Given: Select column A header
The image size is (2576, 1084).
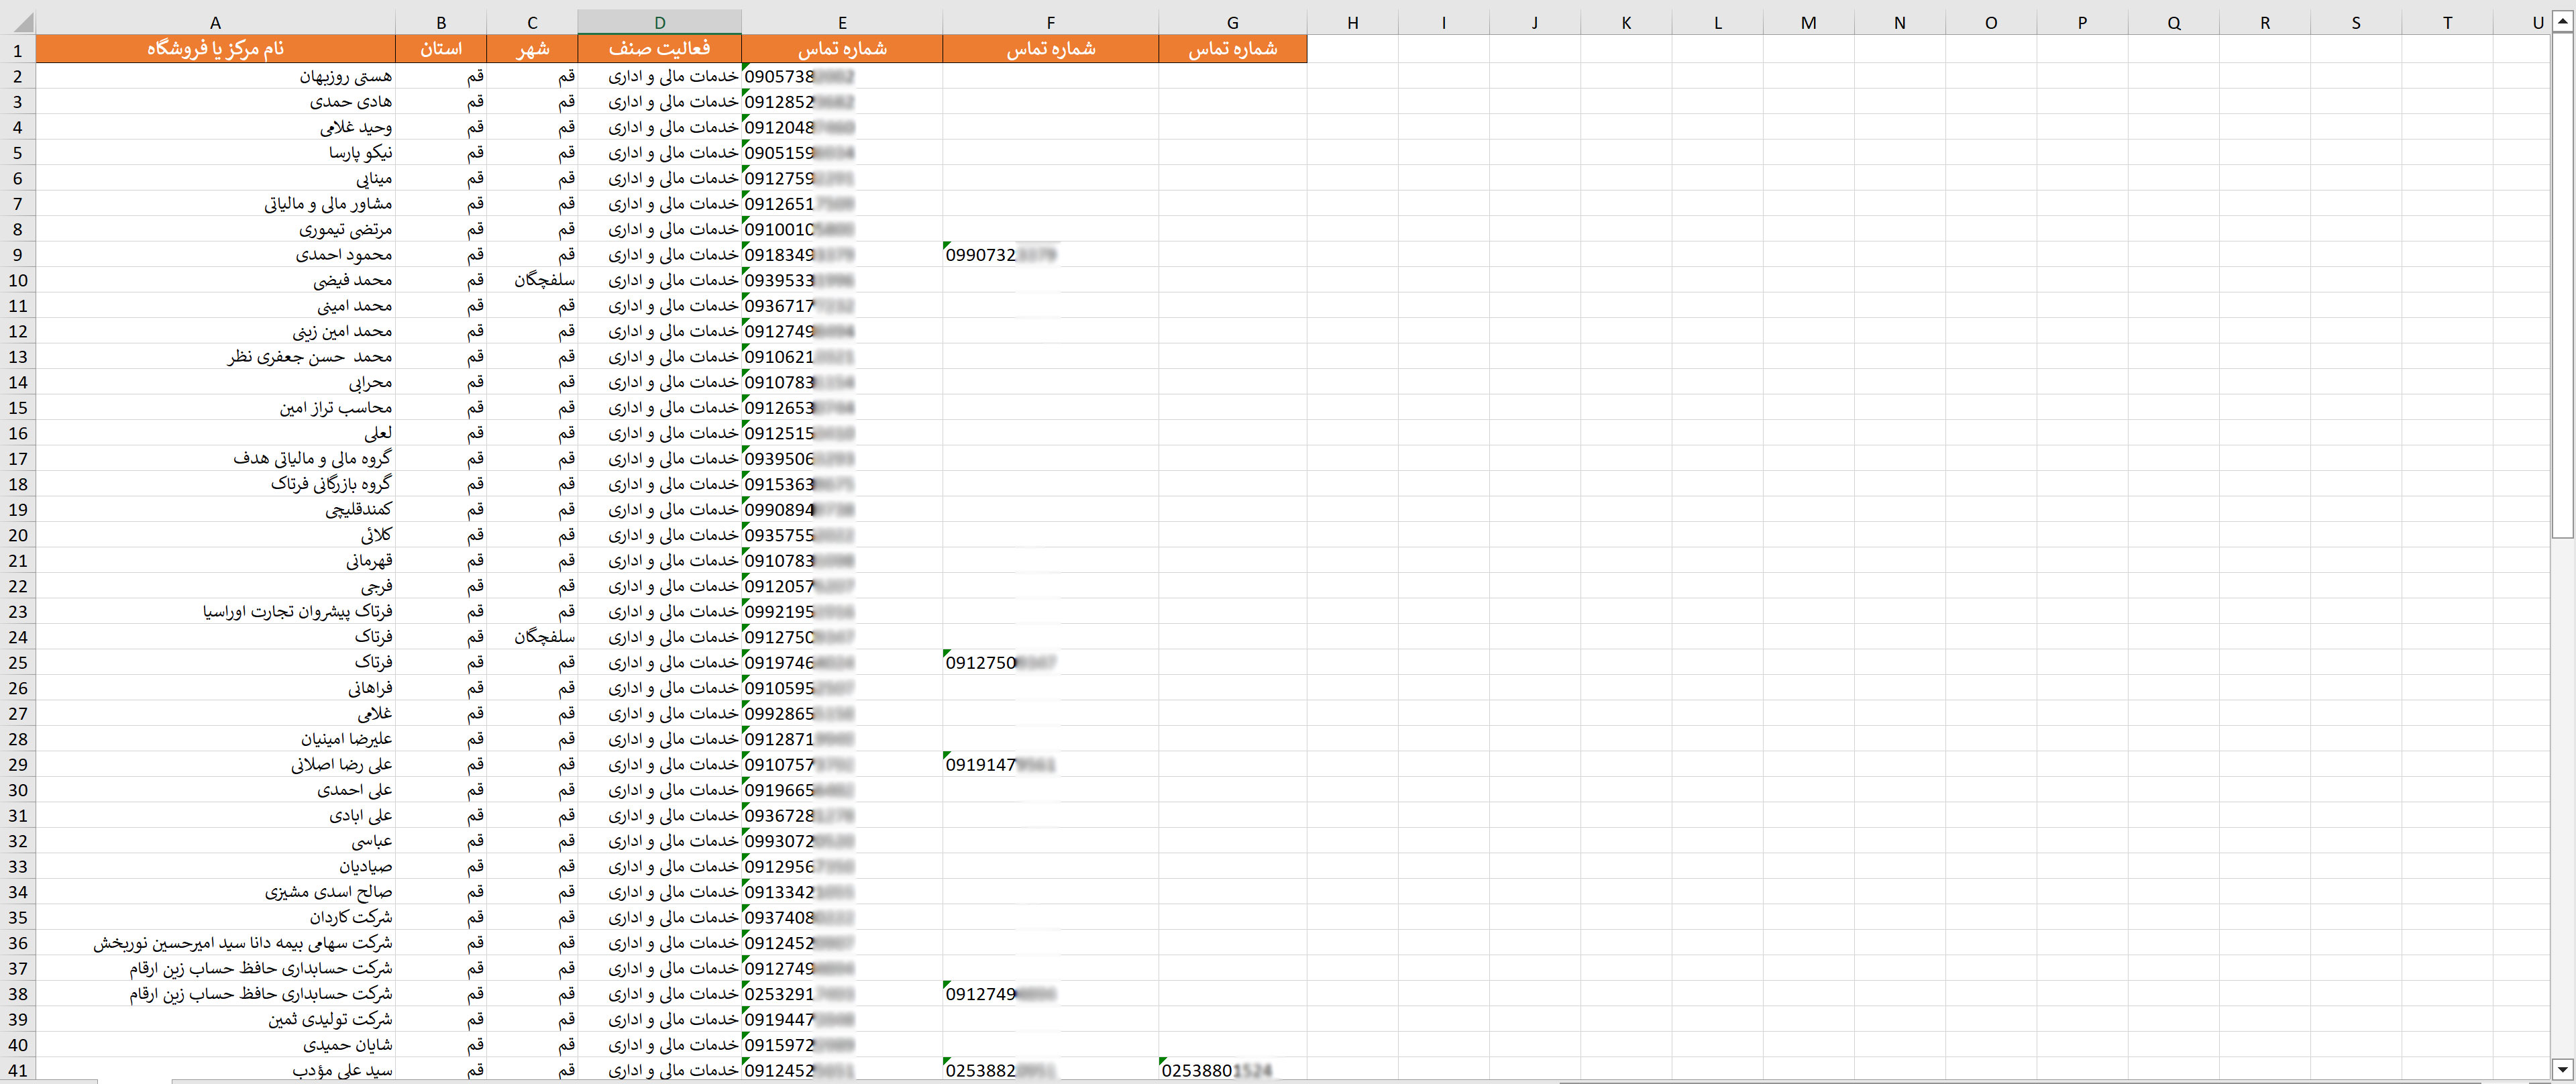Looking at the screenshot, I should [215, 22].
